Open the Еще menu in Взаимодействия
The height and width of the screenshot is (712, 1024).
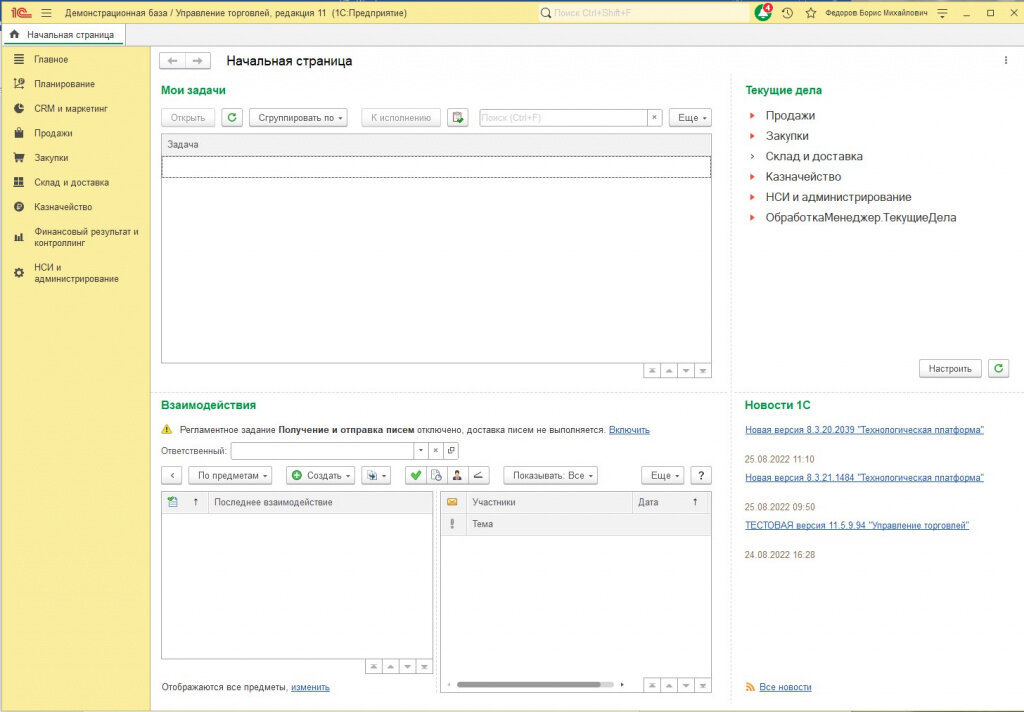663,476
